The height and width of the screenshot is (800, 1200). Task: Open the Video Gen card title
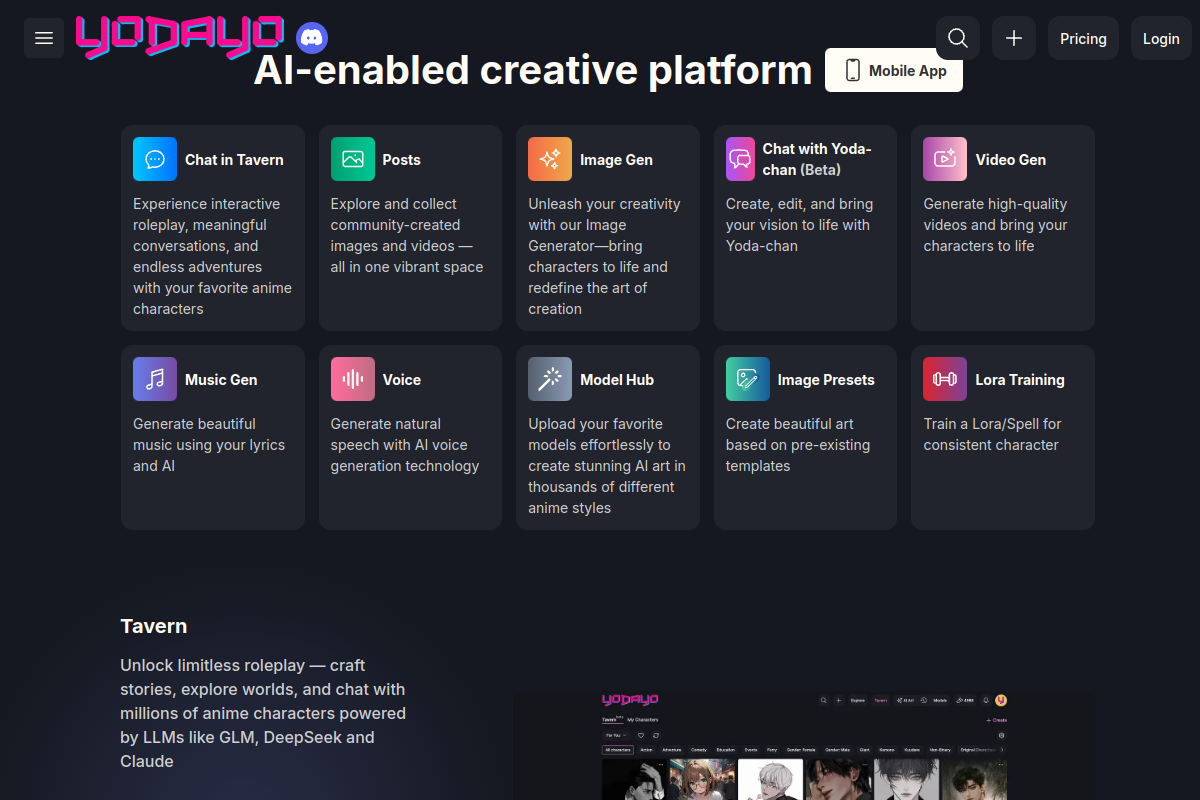pos(1011,159)
